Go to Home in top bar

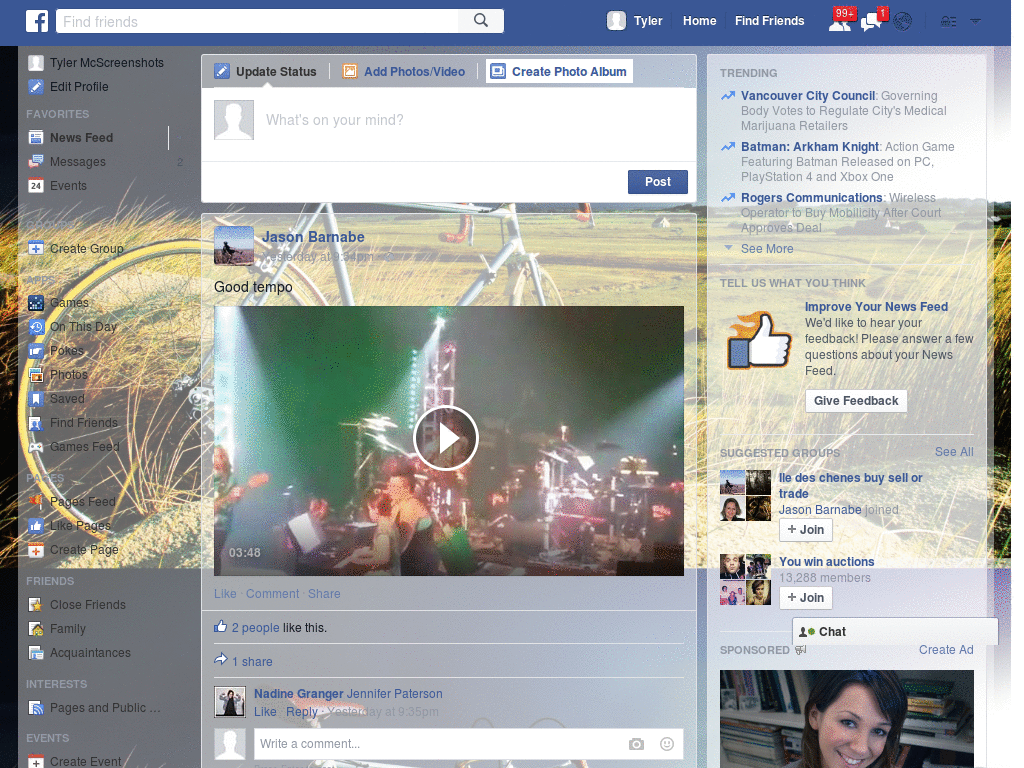699,21
